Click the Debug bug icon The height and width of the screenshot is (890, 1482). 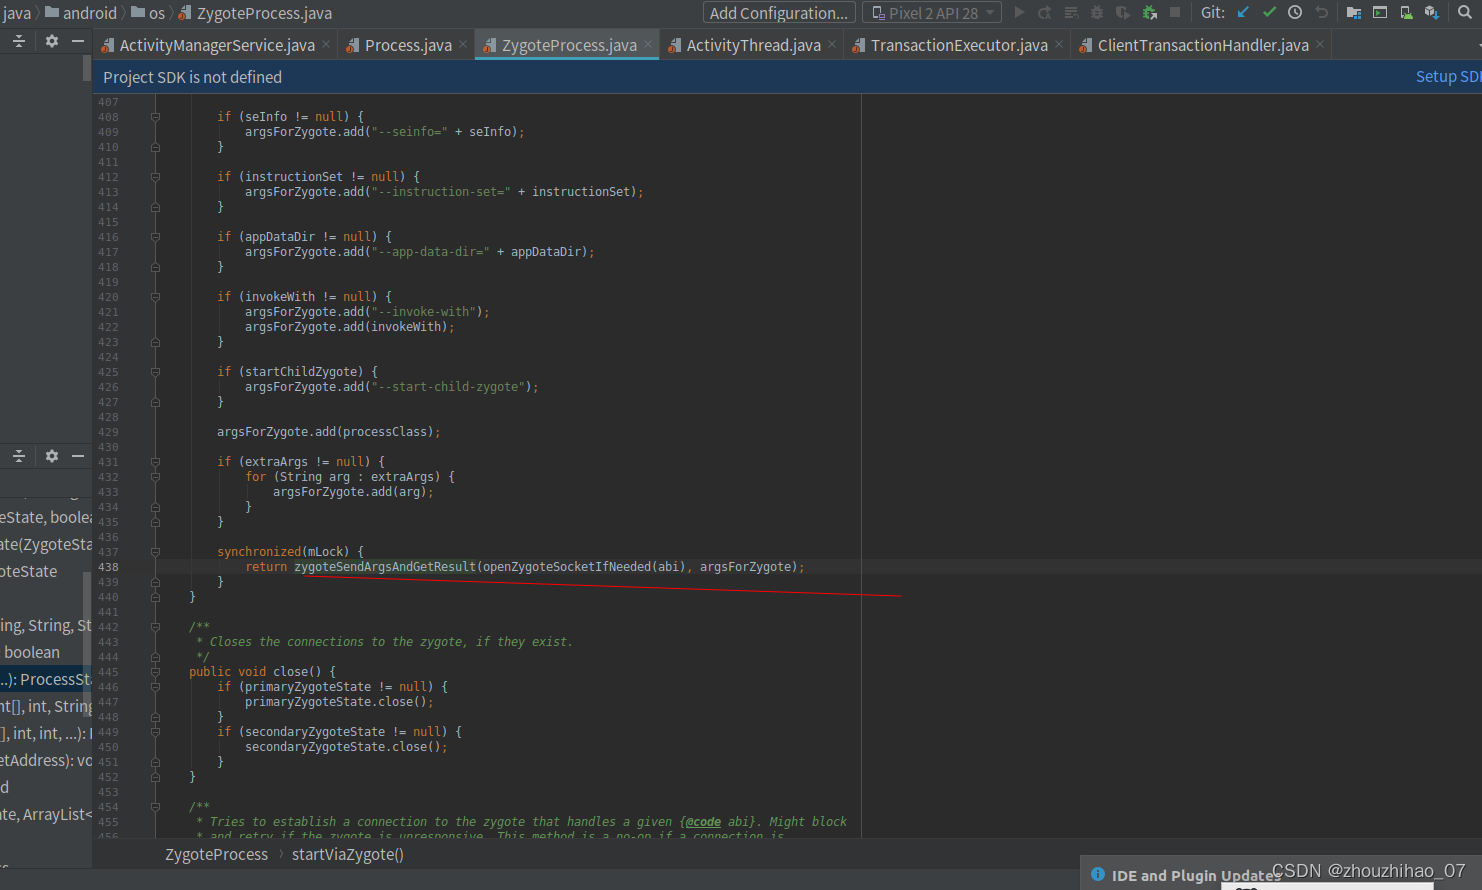(1097, 12)
